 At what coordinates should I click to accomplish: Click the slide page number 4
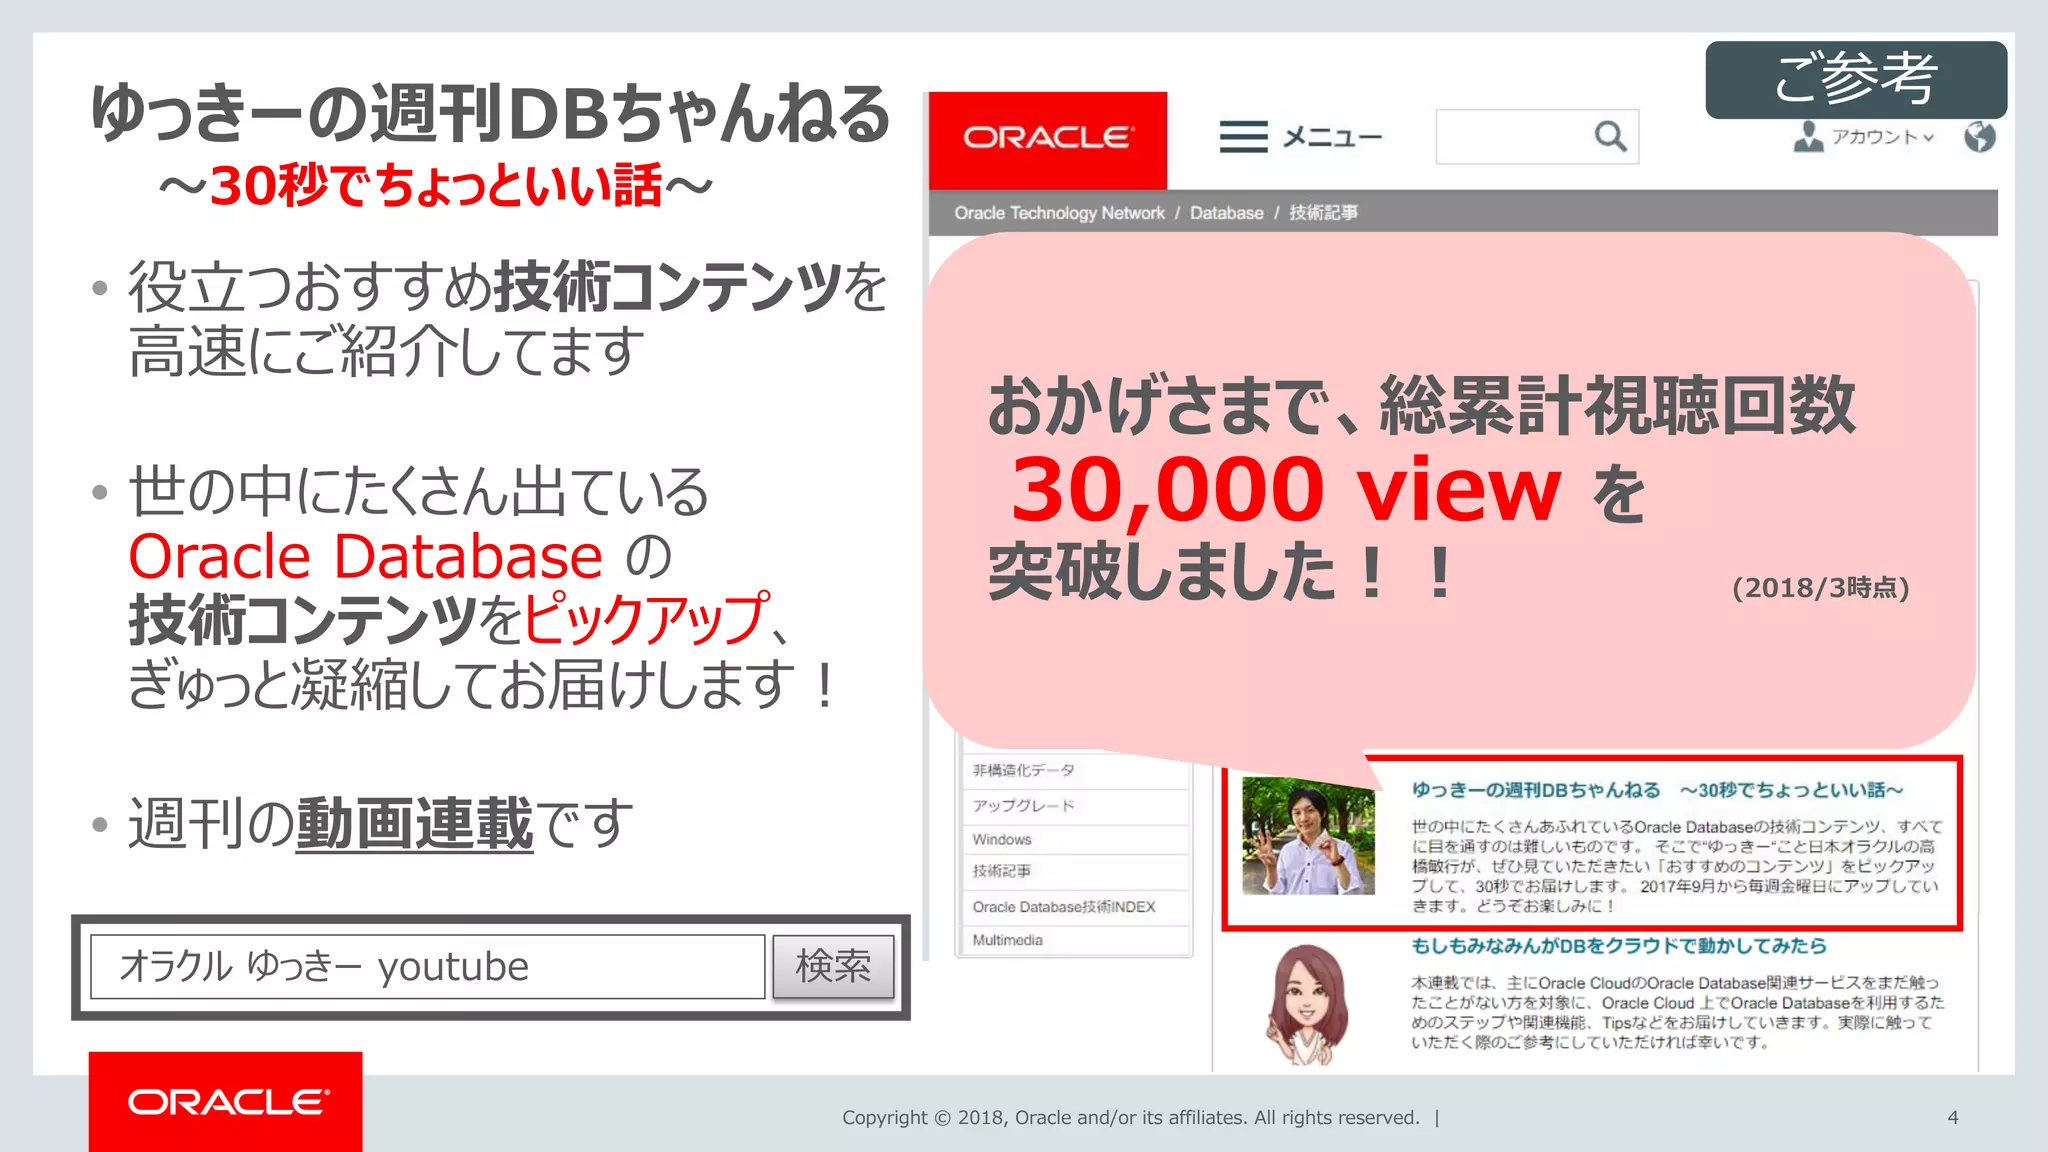tap(1952, 1118)
